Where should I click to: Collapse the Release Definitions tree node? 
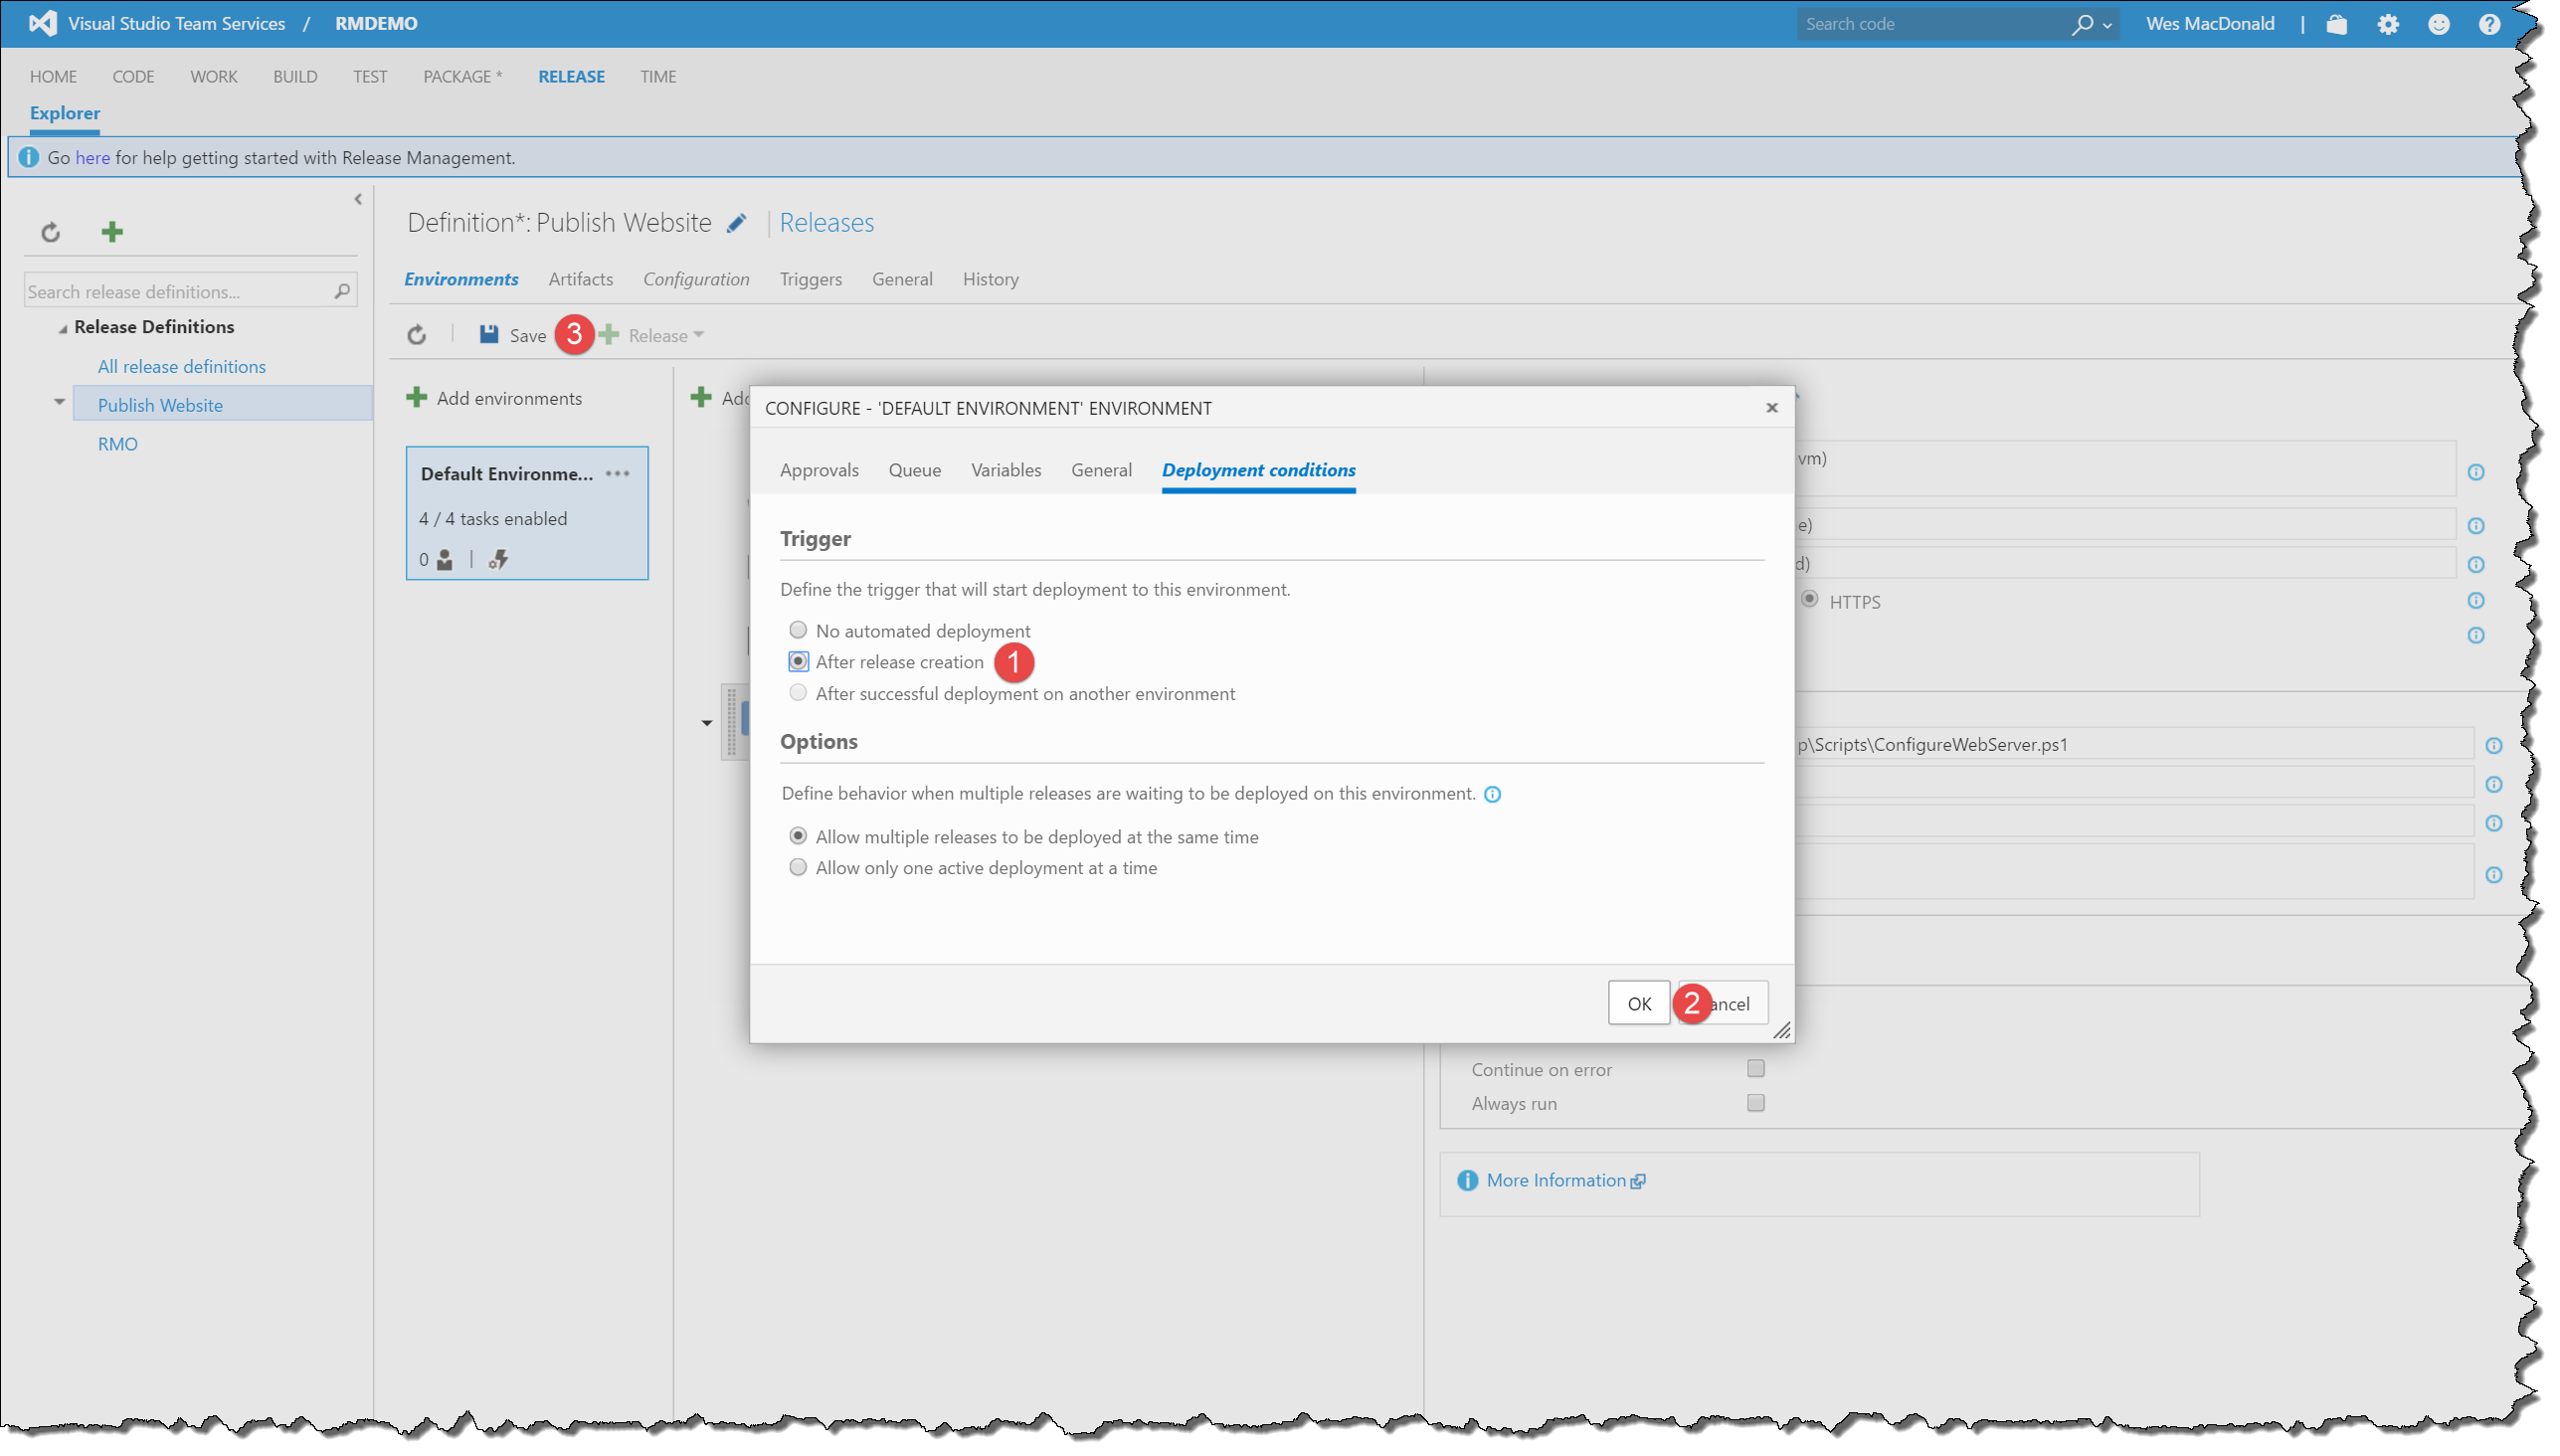tap(62, 328)
